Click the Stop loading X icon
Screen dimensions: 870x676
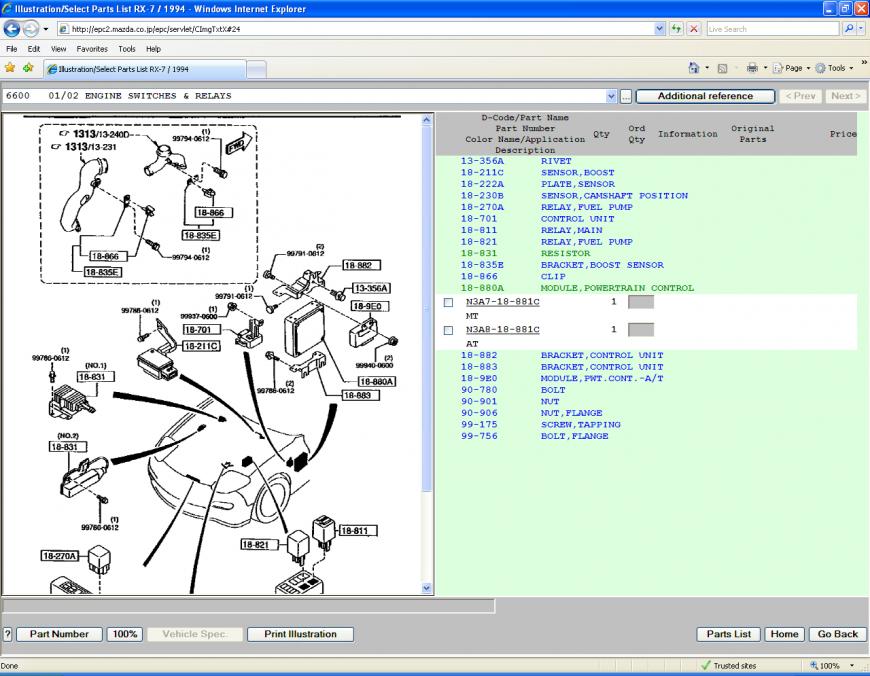[694, 29]
